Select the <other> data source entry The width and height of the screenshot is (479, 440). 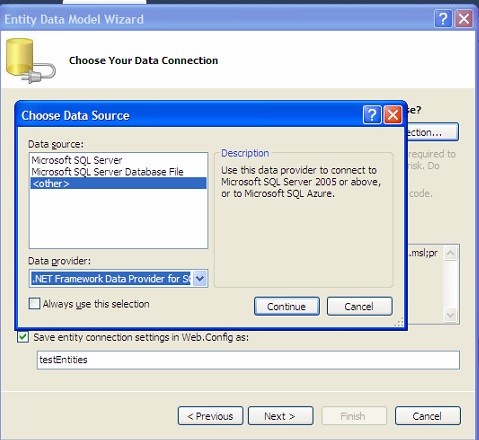click(x=118, y=183)
